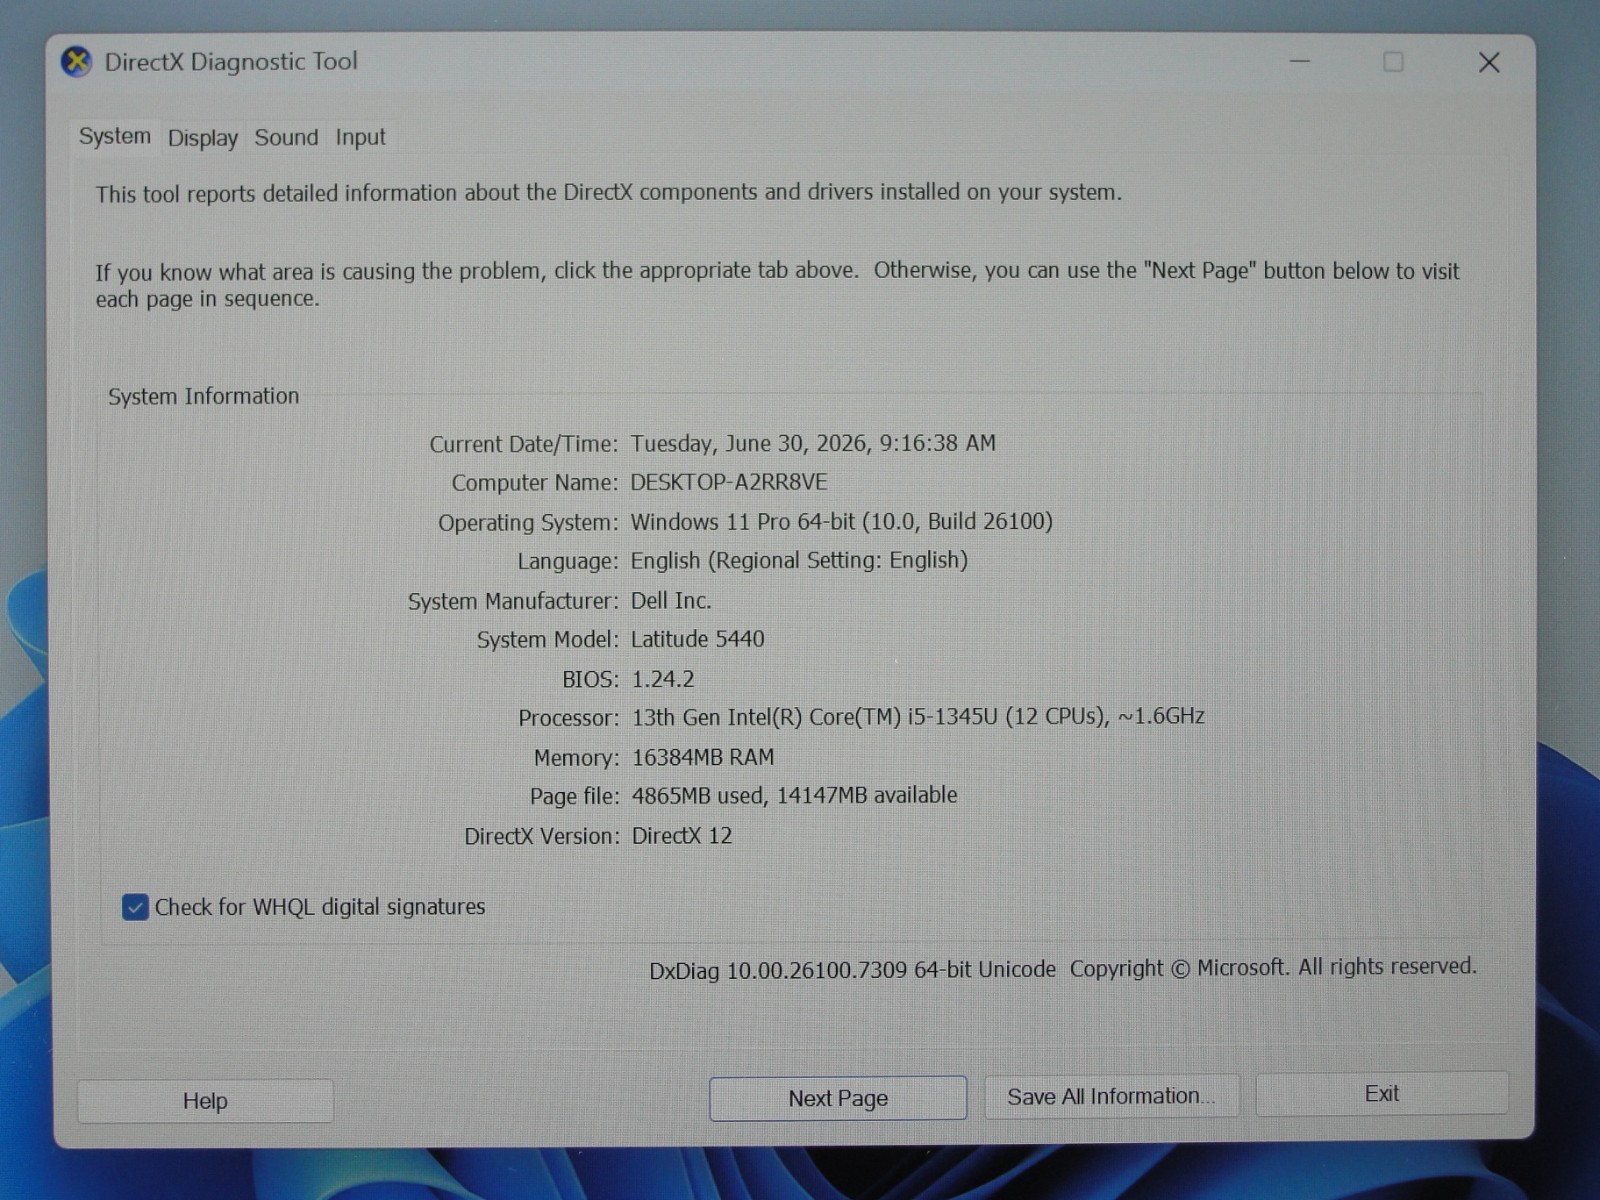Click the Current Date/Time label

click(524, 444)
